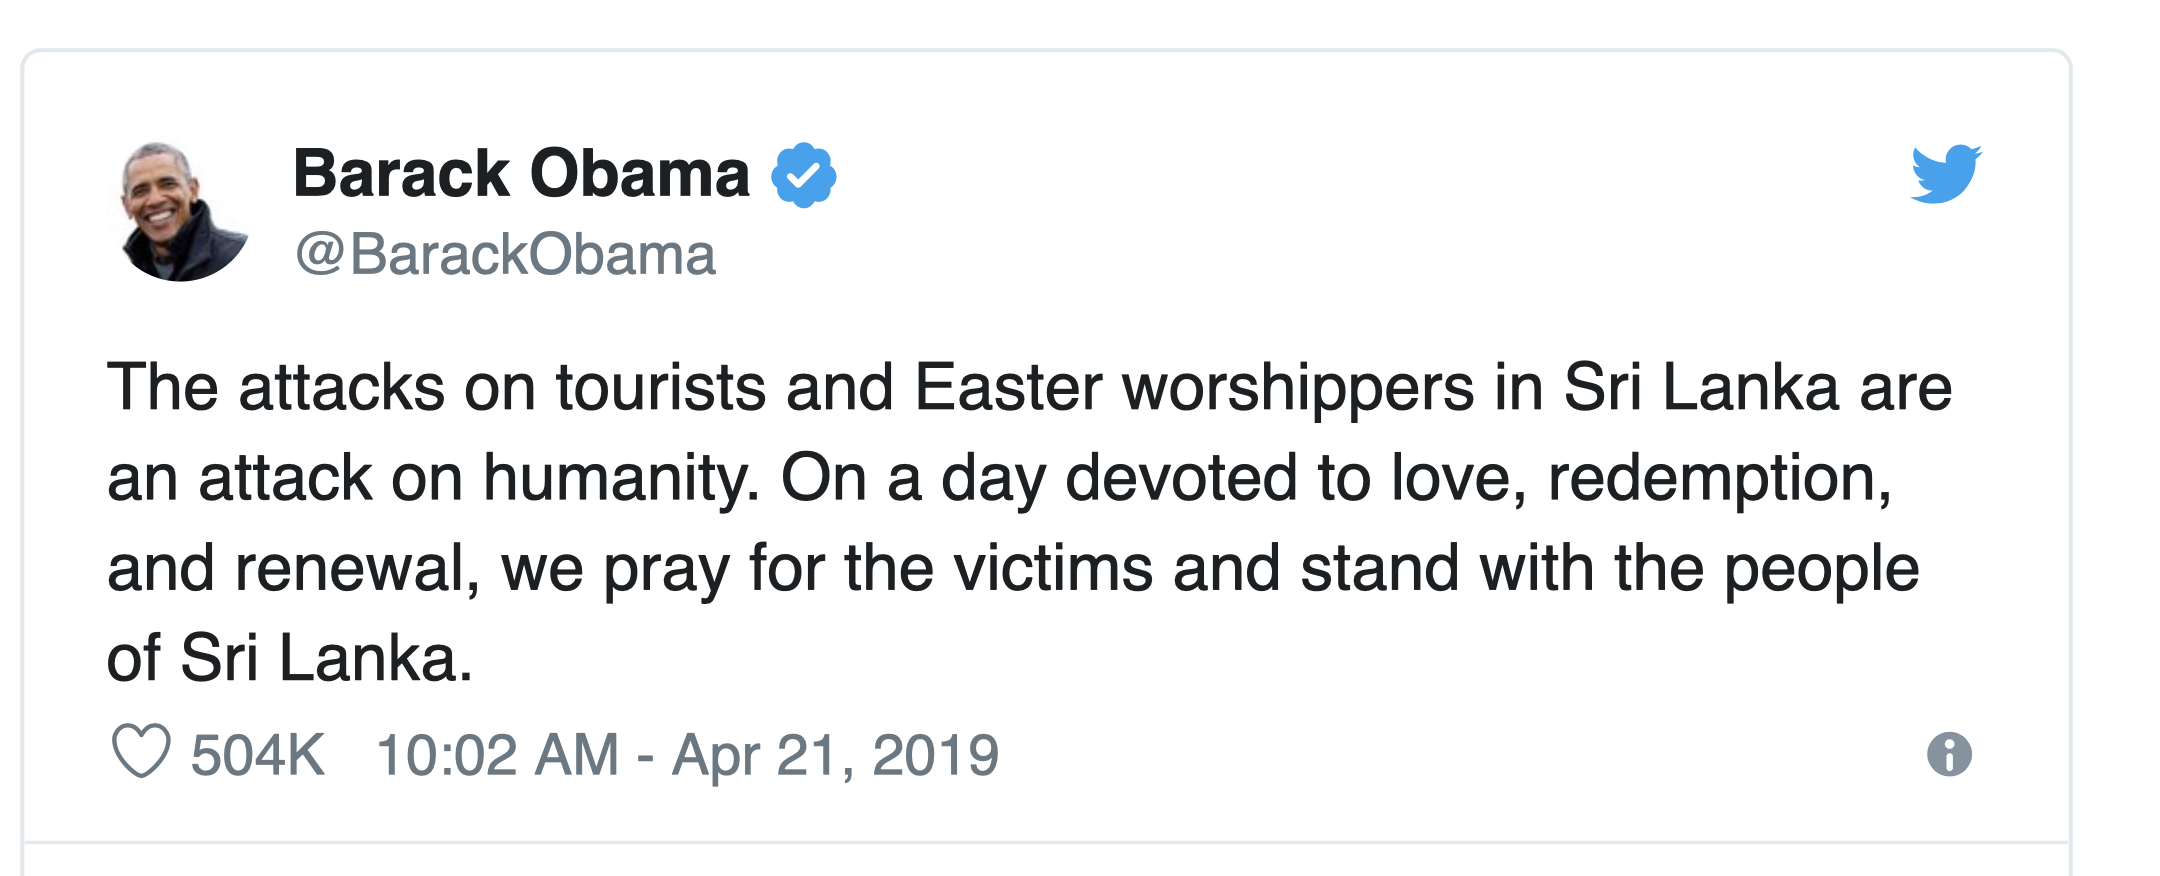Like the tweet with the heart icon
2160x876 pixels.
141,753
